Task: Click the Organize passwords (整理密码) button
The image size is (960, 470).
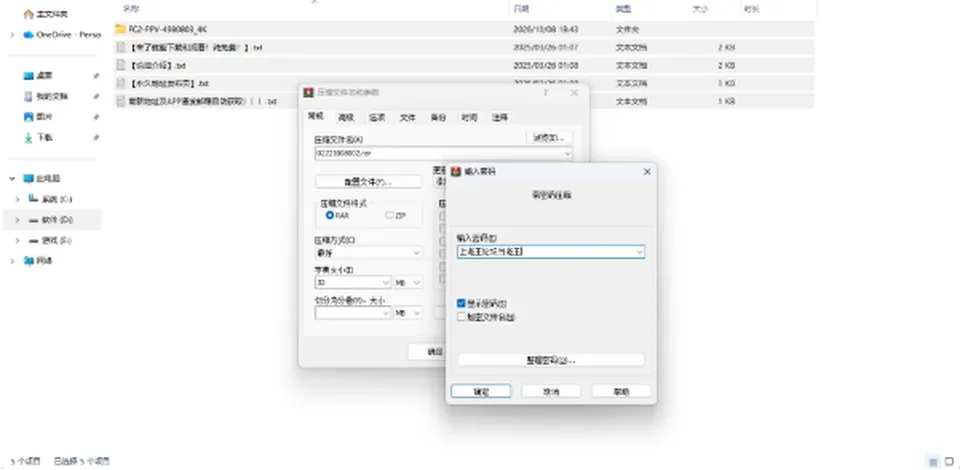Action: 551,360
